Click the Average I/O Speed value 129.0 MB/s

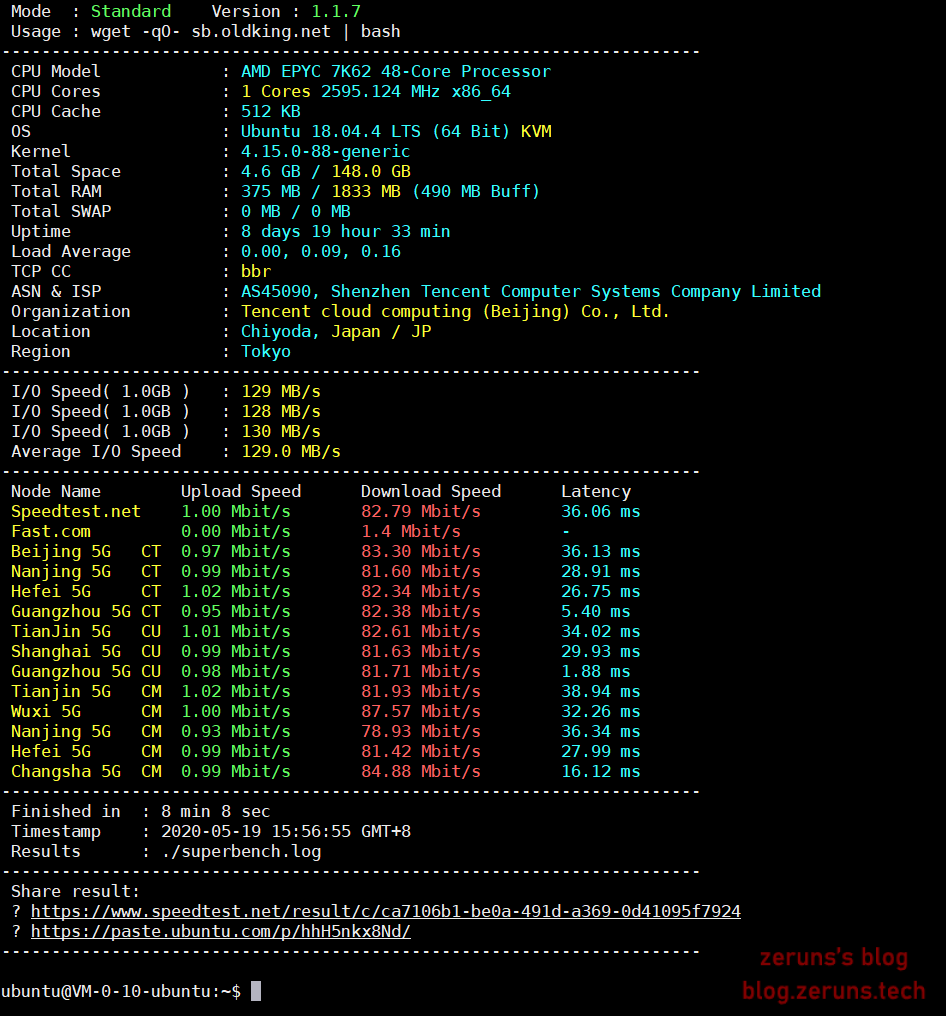tap(290, 451)
